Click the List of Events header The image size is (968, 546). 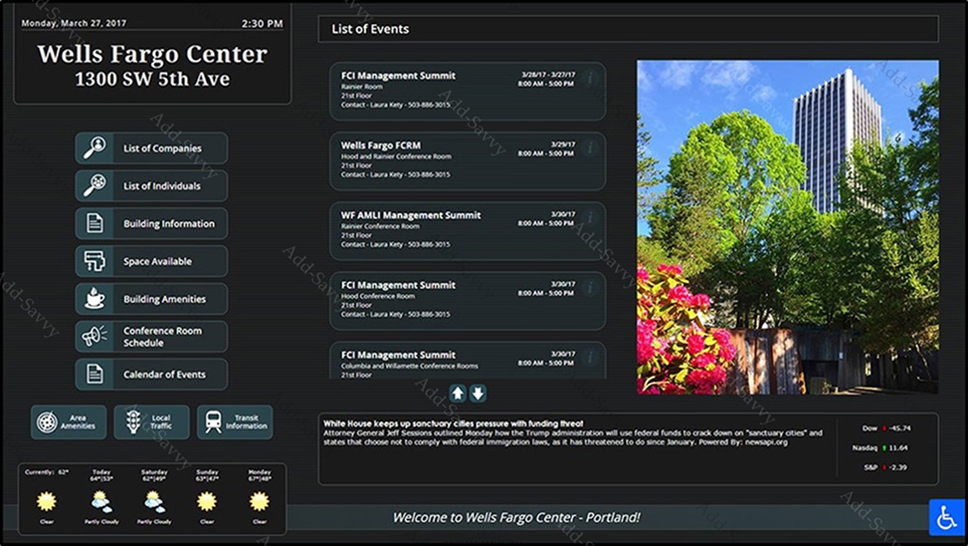[x=370, y=29]
